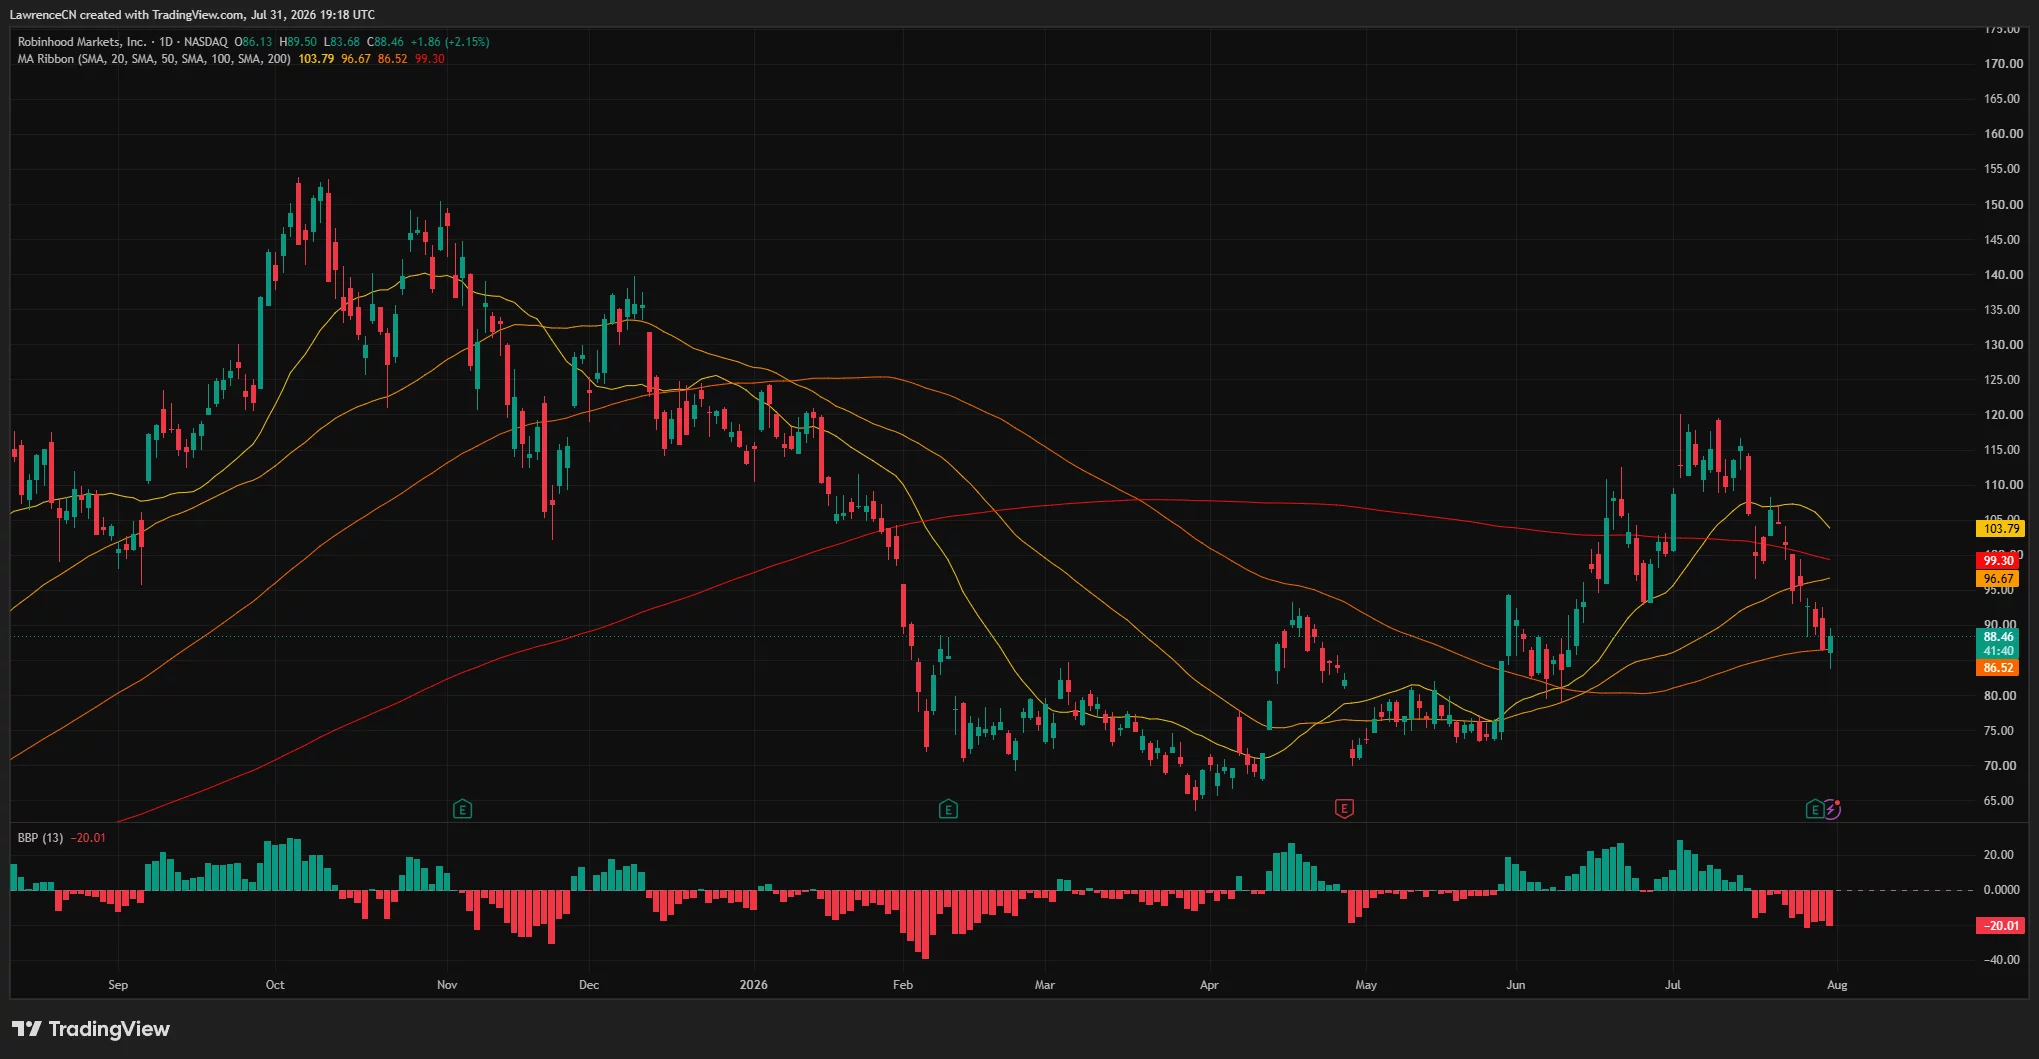The image size is (2039, 1059).
Task: Select the BBP (13) indicator legend
Action: (x=40, y=838)
